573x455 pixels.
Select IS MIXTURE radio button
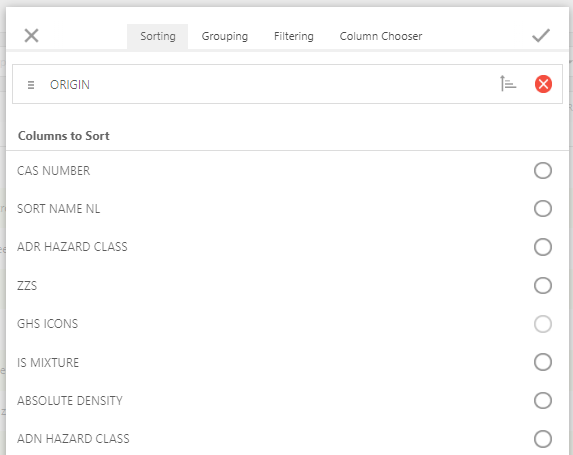(543, 362)
